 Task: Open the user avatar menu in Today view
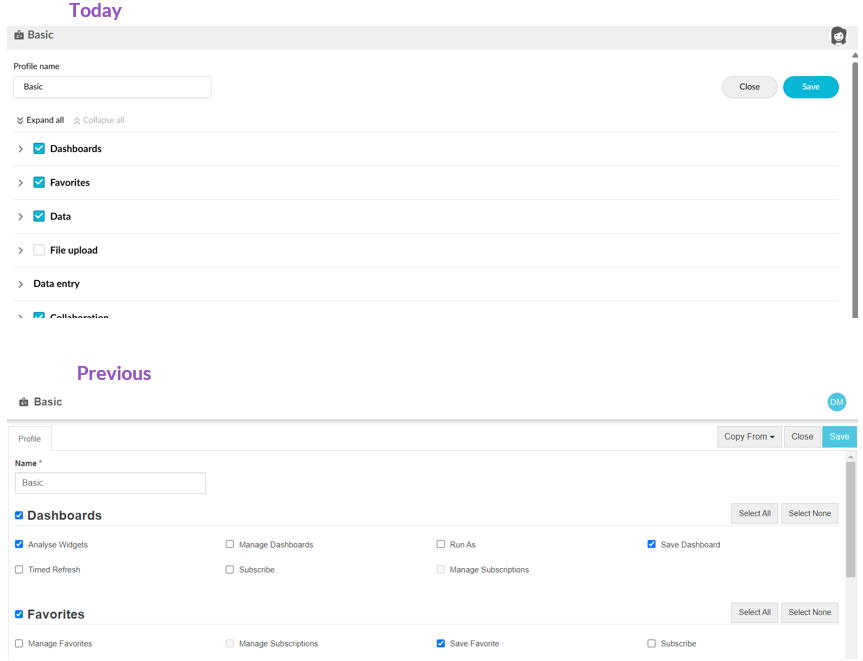[838, 36]
